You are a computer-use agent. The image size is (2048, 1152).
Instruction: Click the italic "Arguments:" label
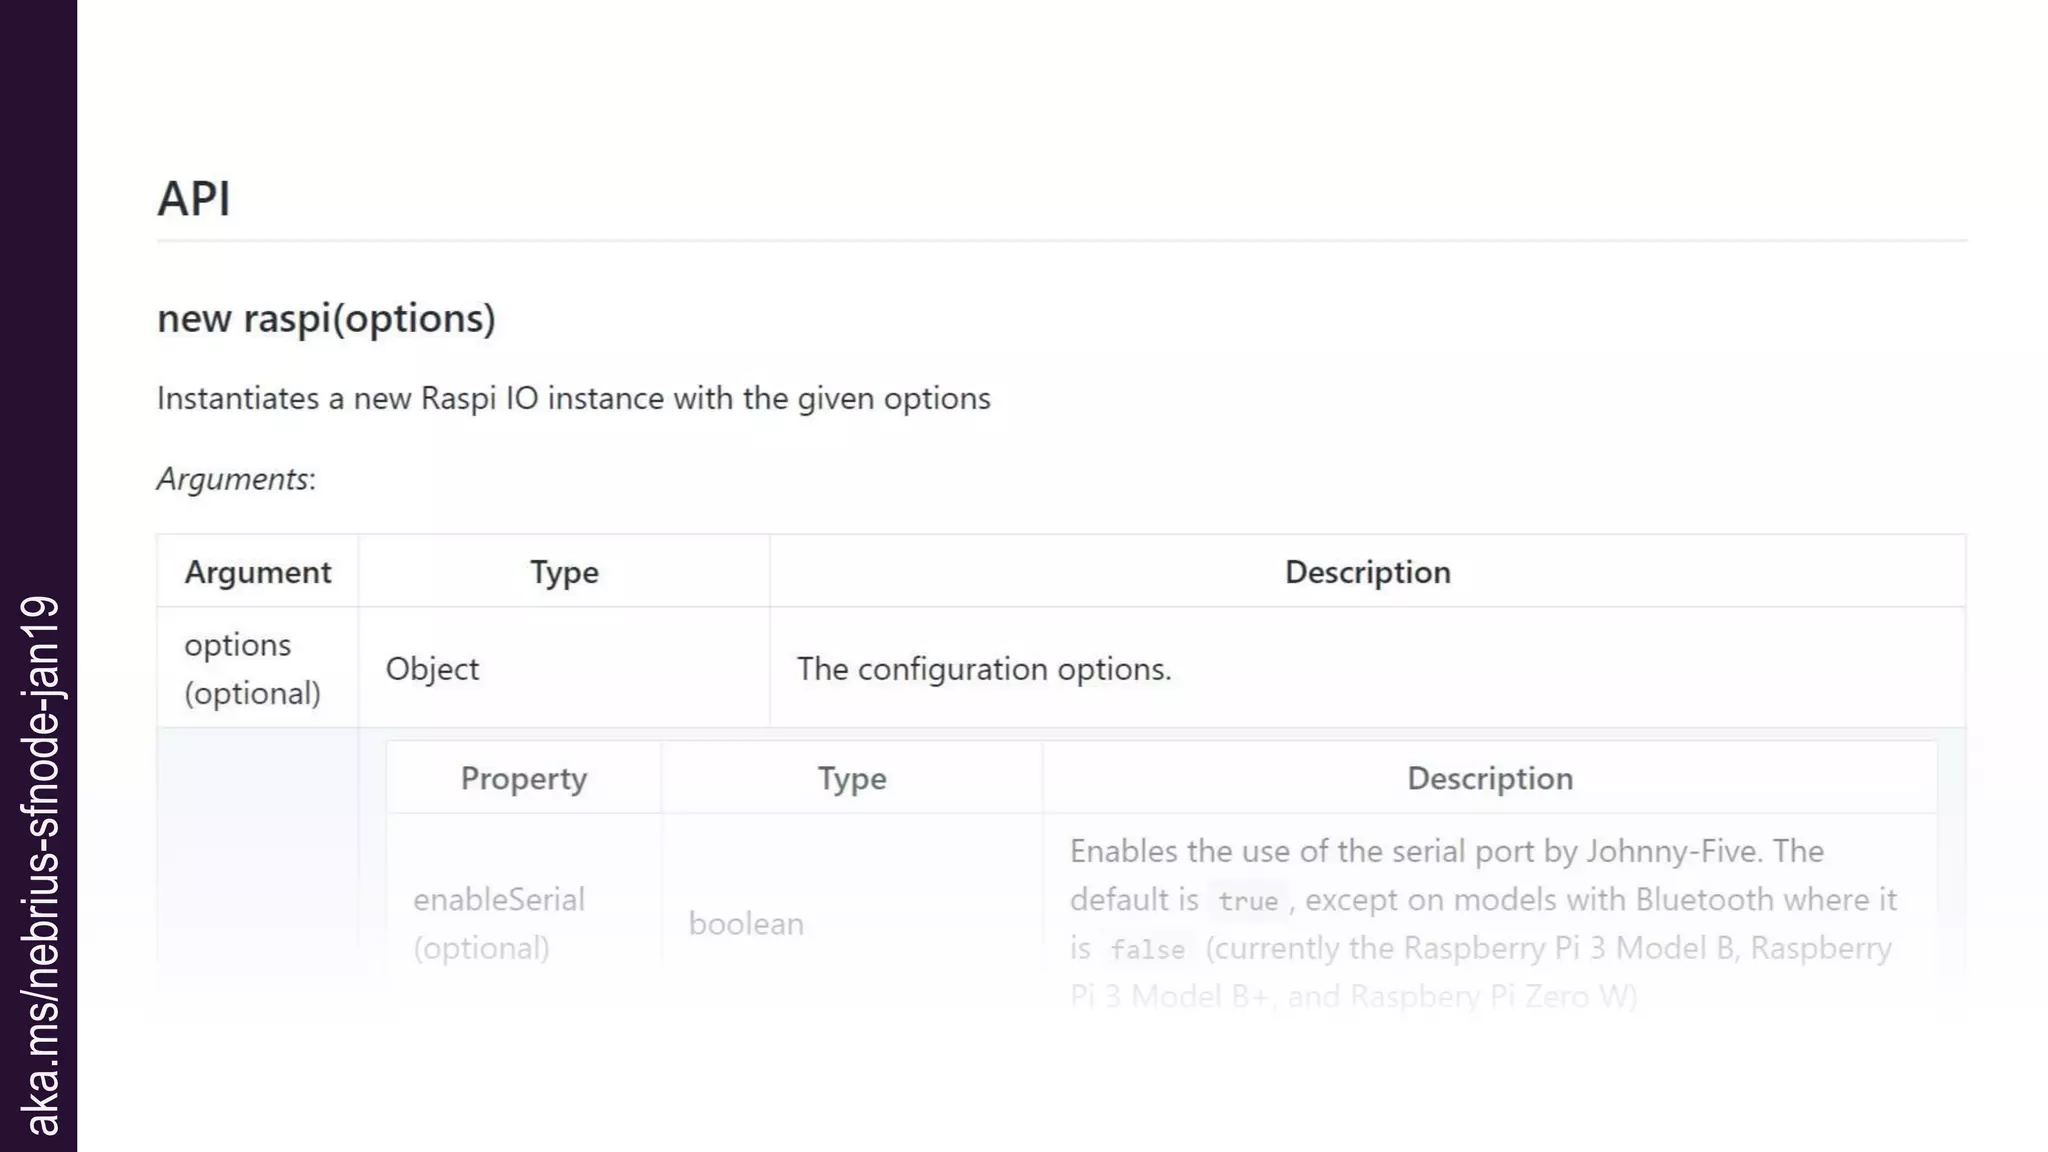(x=236, y=479)
